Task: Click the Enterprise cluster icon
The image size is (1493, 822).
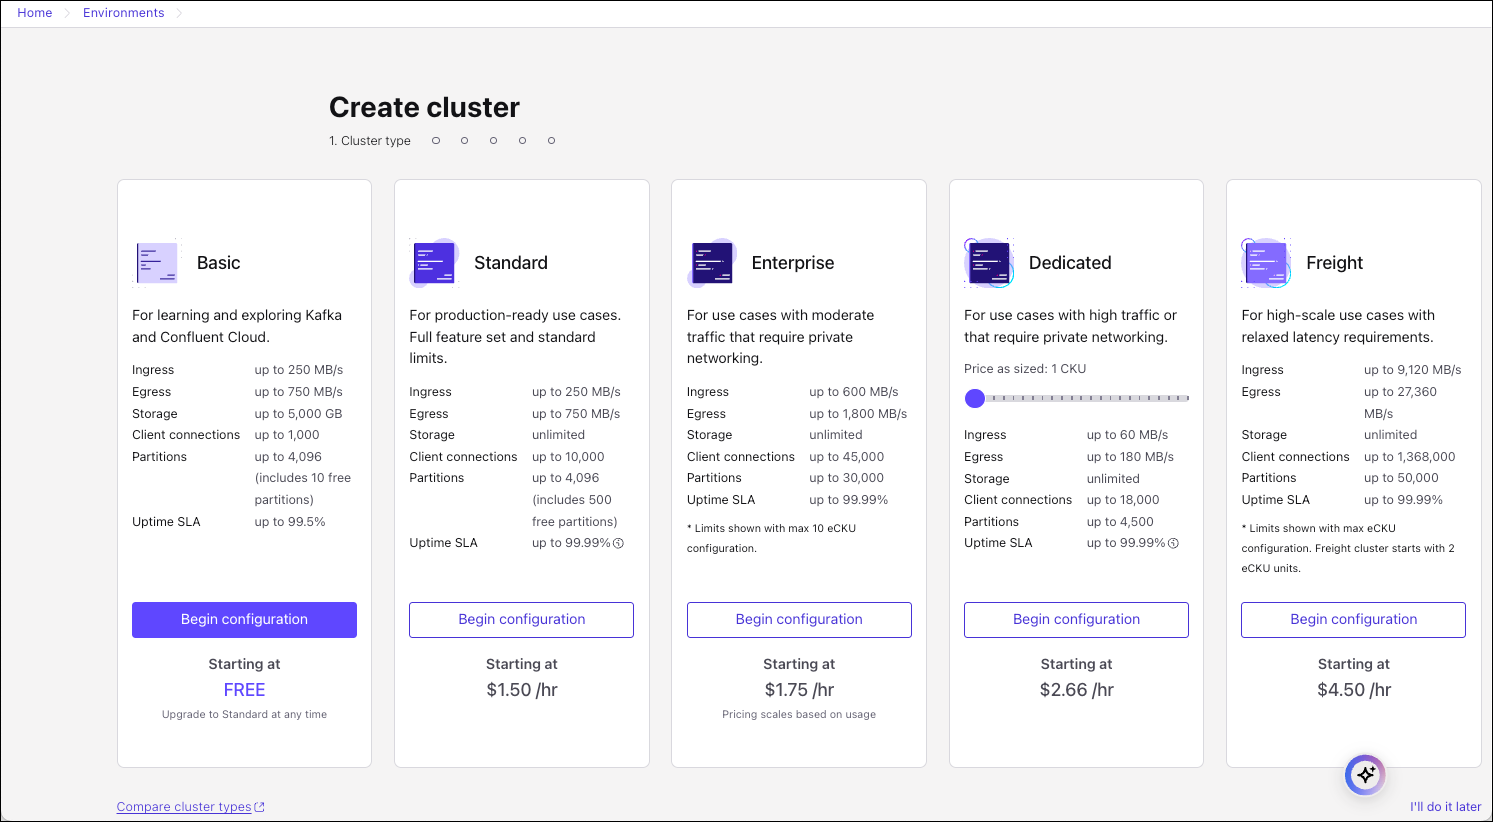Action: pyautogui.click(x=712, y=263)
